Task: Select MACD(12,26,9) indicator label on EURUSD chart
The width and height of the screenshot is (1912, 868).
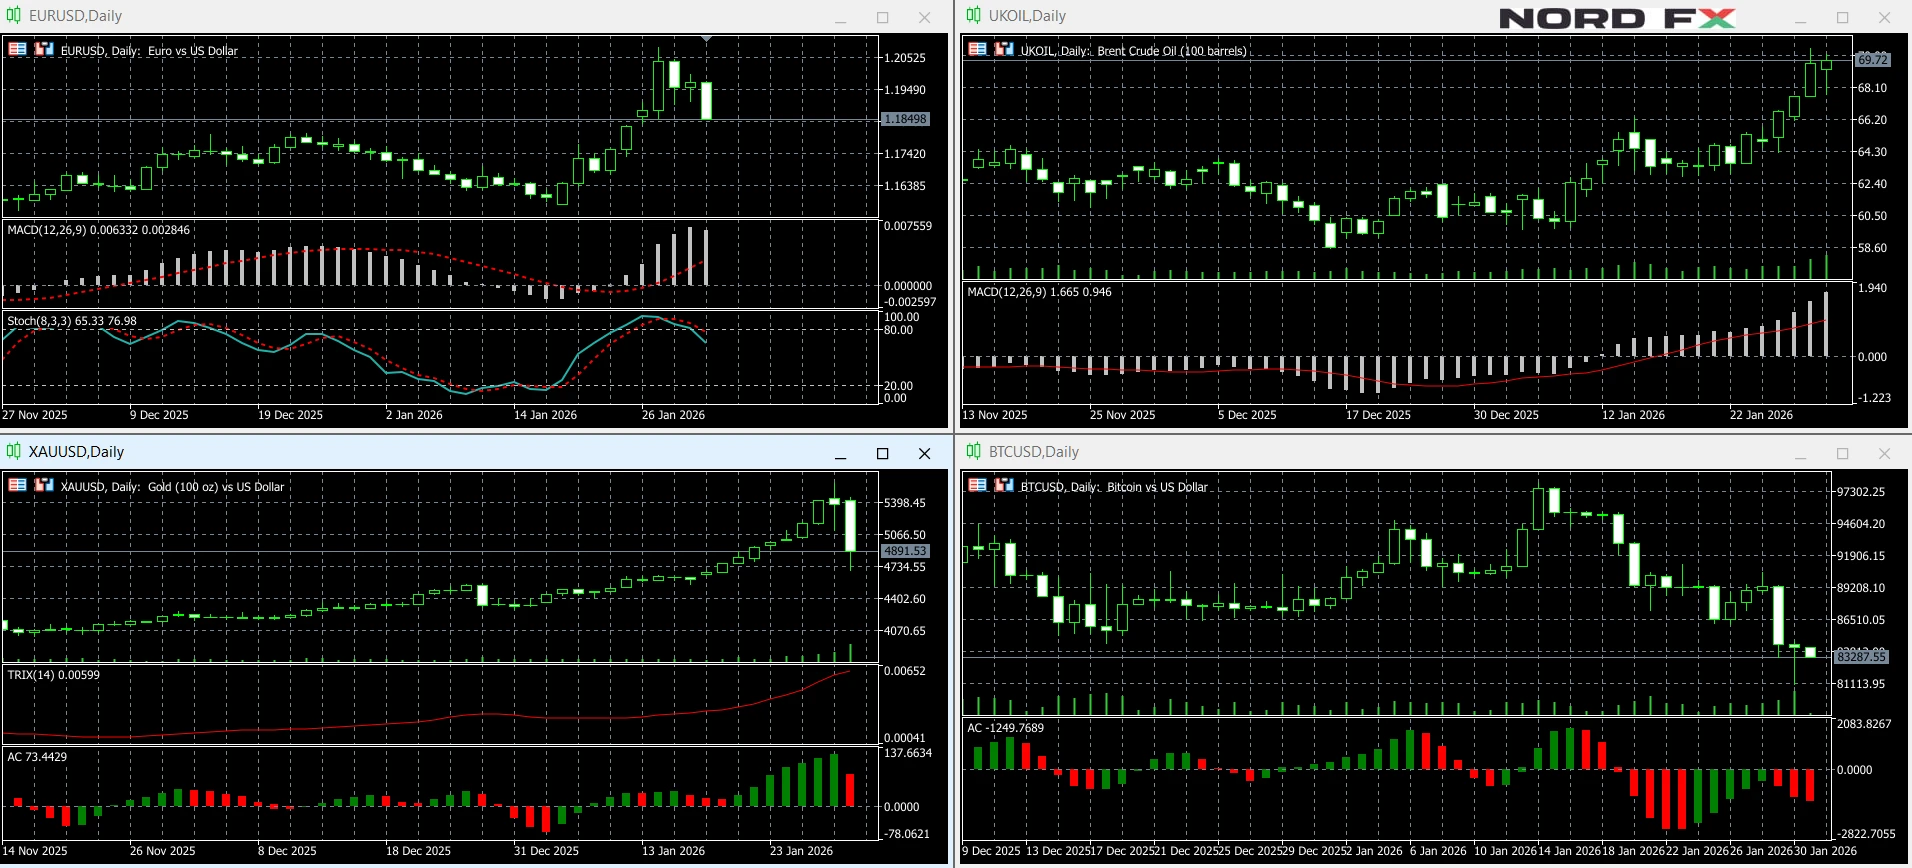Action: pos(98,230)
